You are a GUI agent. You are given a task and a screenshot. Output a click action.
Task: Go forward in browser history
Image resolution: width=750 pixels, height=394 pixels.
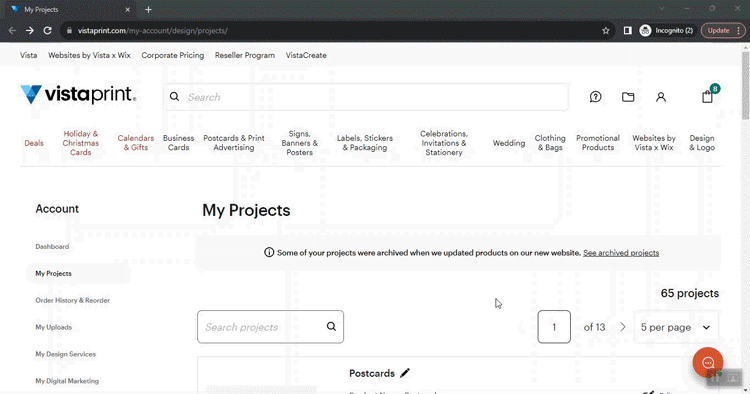[x=30, y=31]
